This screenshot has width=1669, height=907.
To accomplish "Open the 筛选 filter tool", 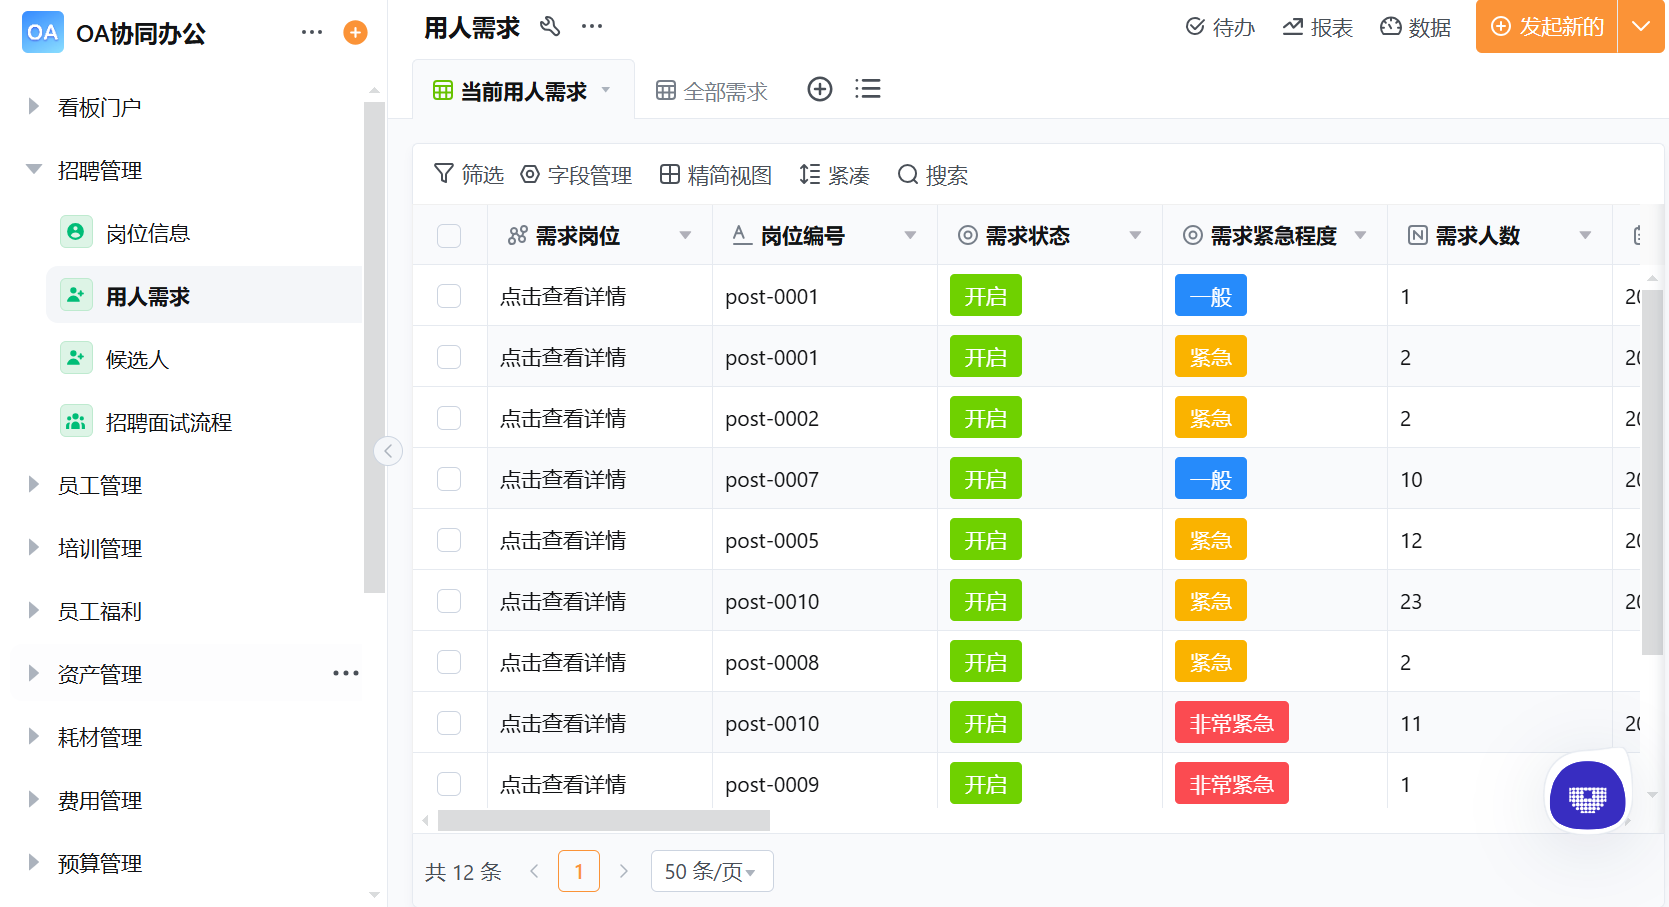I will 468,175.
